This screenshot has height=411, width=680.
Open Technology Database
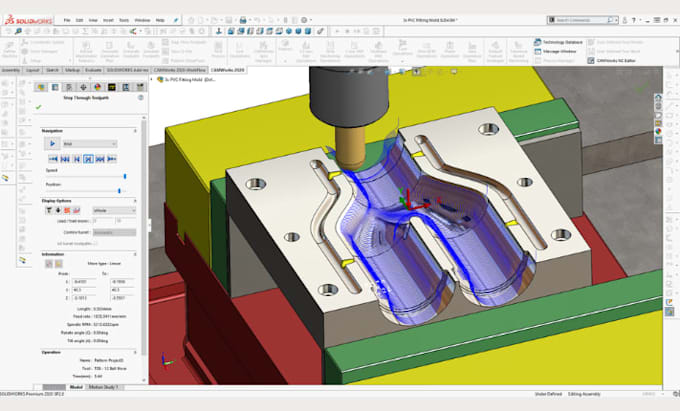559,42
